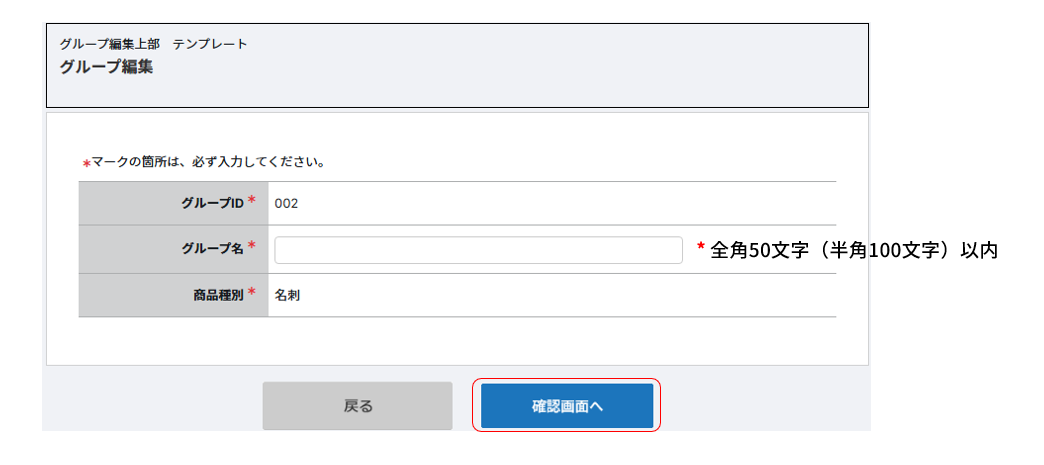Click red asterisk beside グループ名 label
The width and height of the screenshot is (1044, 465).
click(252, 247)
